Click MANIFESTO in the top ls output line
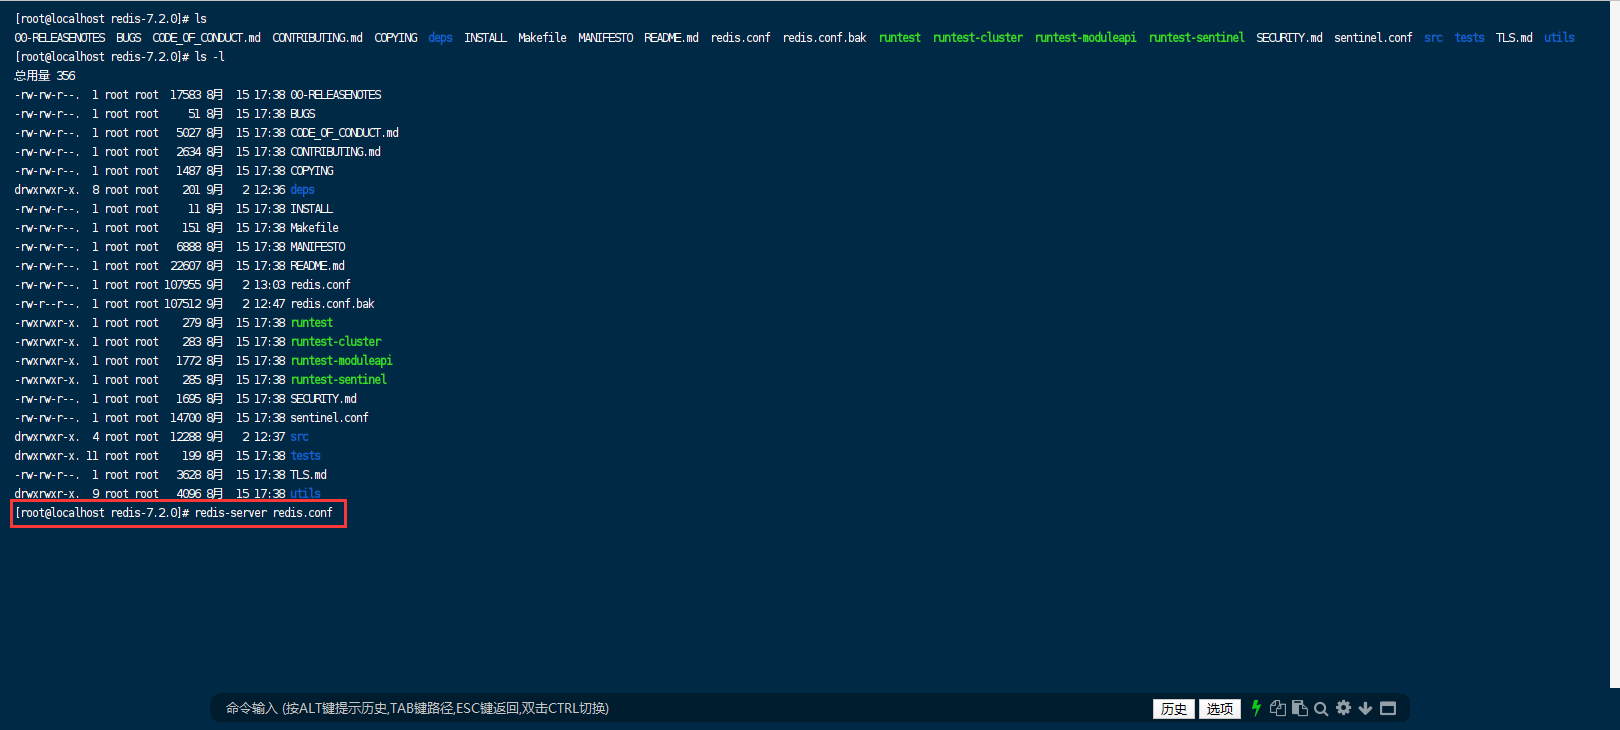1620x730 pixels. pyautogui.click(x=605, y=38)
